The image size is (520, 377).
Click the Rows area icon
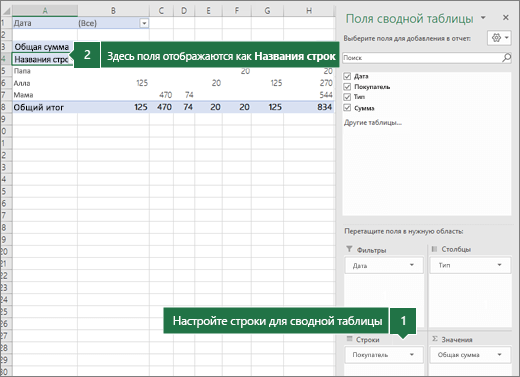(x=349, y=339)
